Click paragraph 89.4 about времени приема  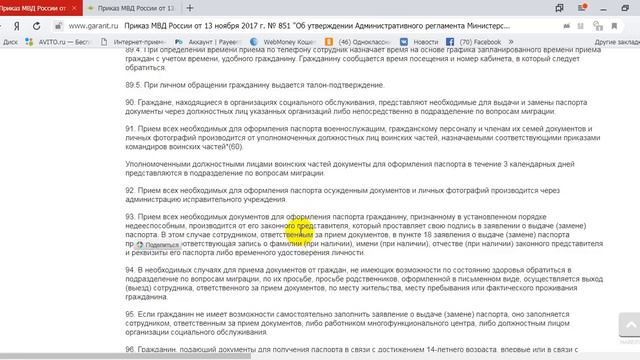point(363,59)
